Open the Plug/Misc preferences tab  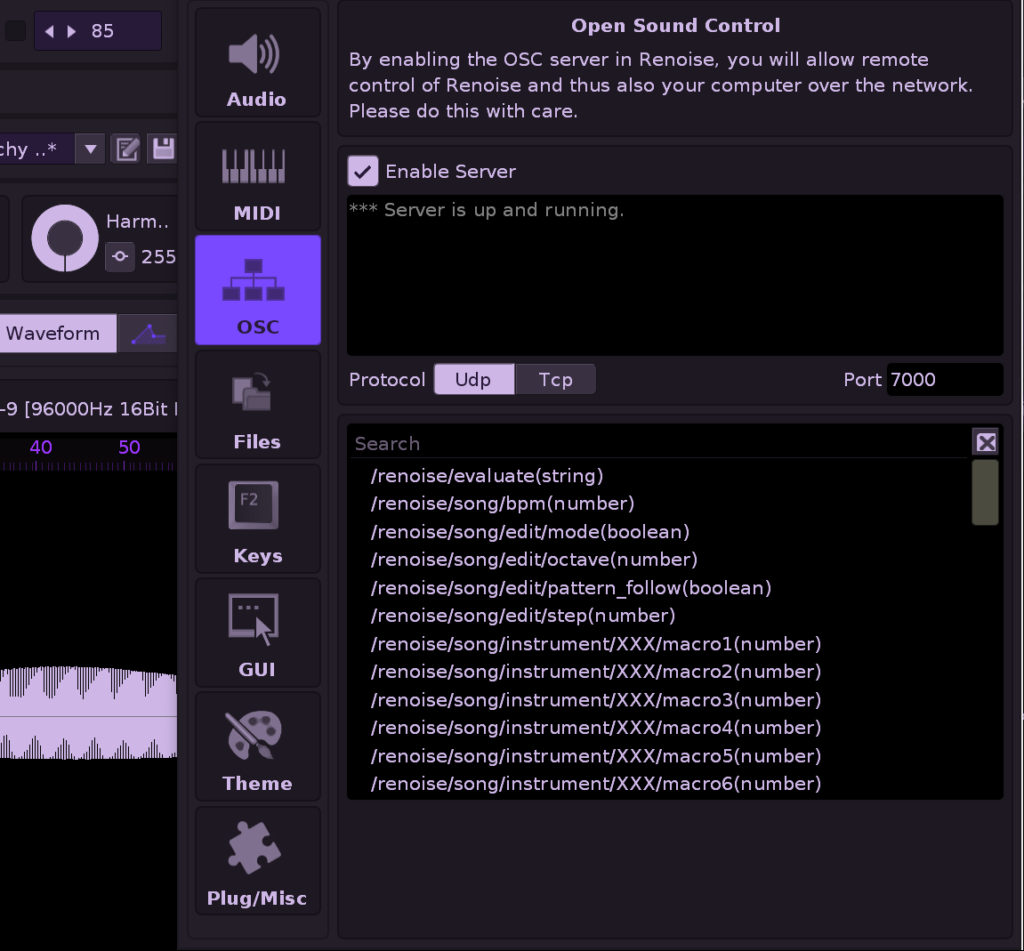click(257, 861)
